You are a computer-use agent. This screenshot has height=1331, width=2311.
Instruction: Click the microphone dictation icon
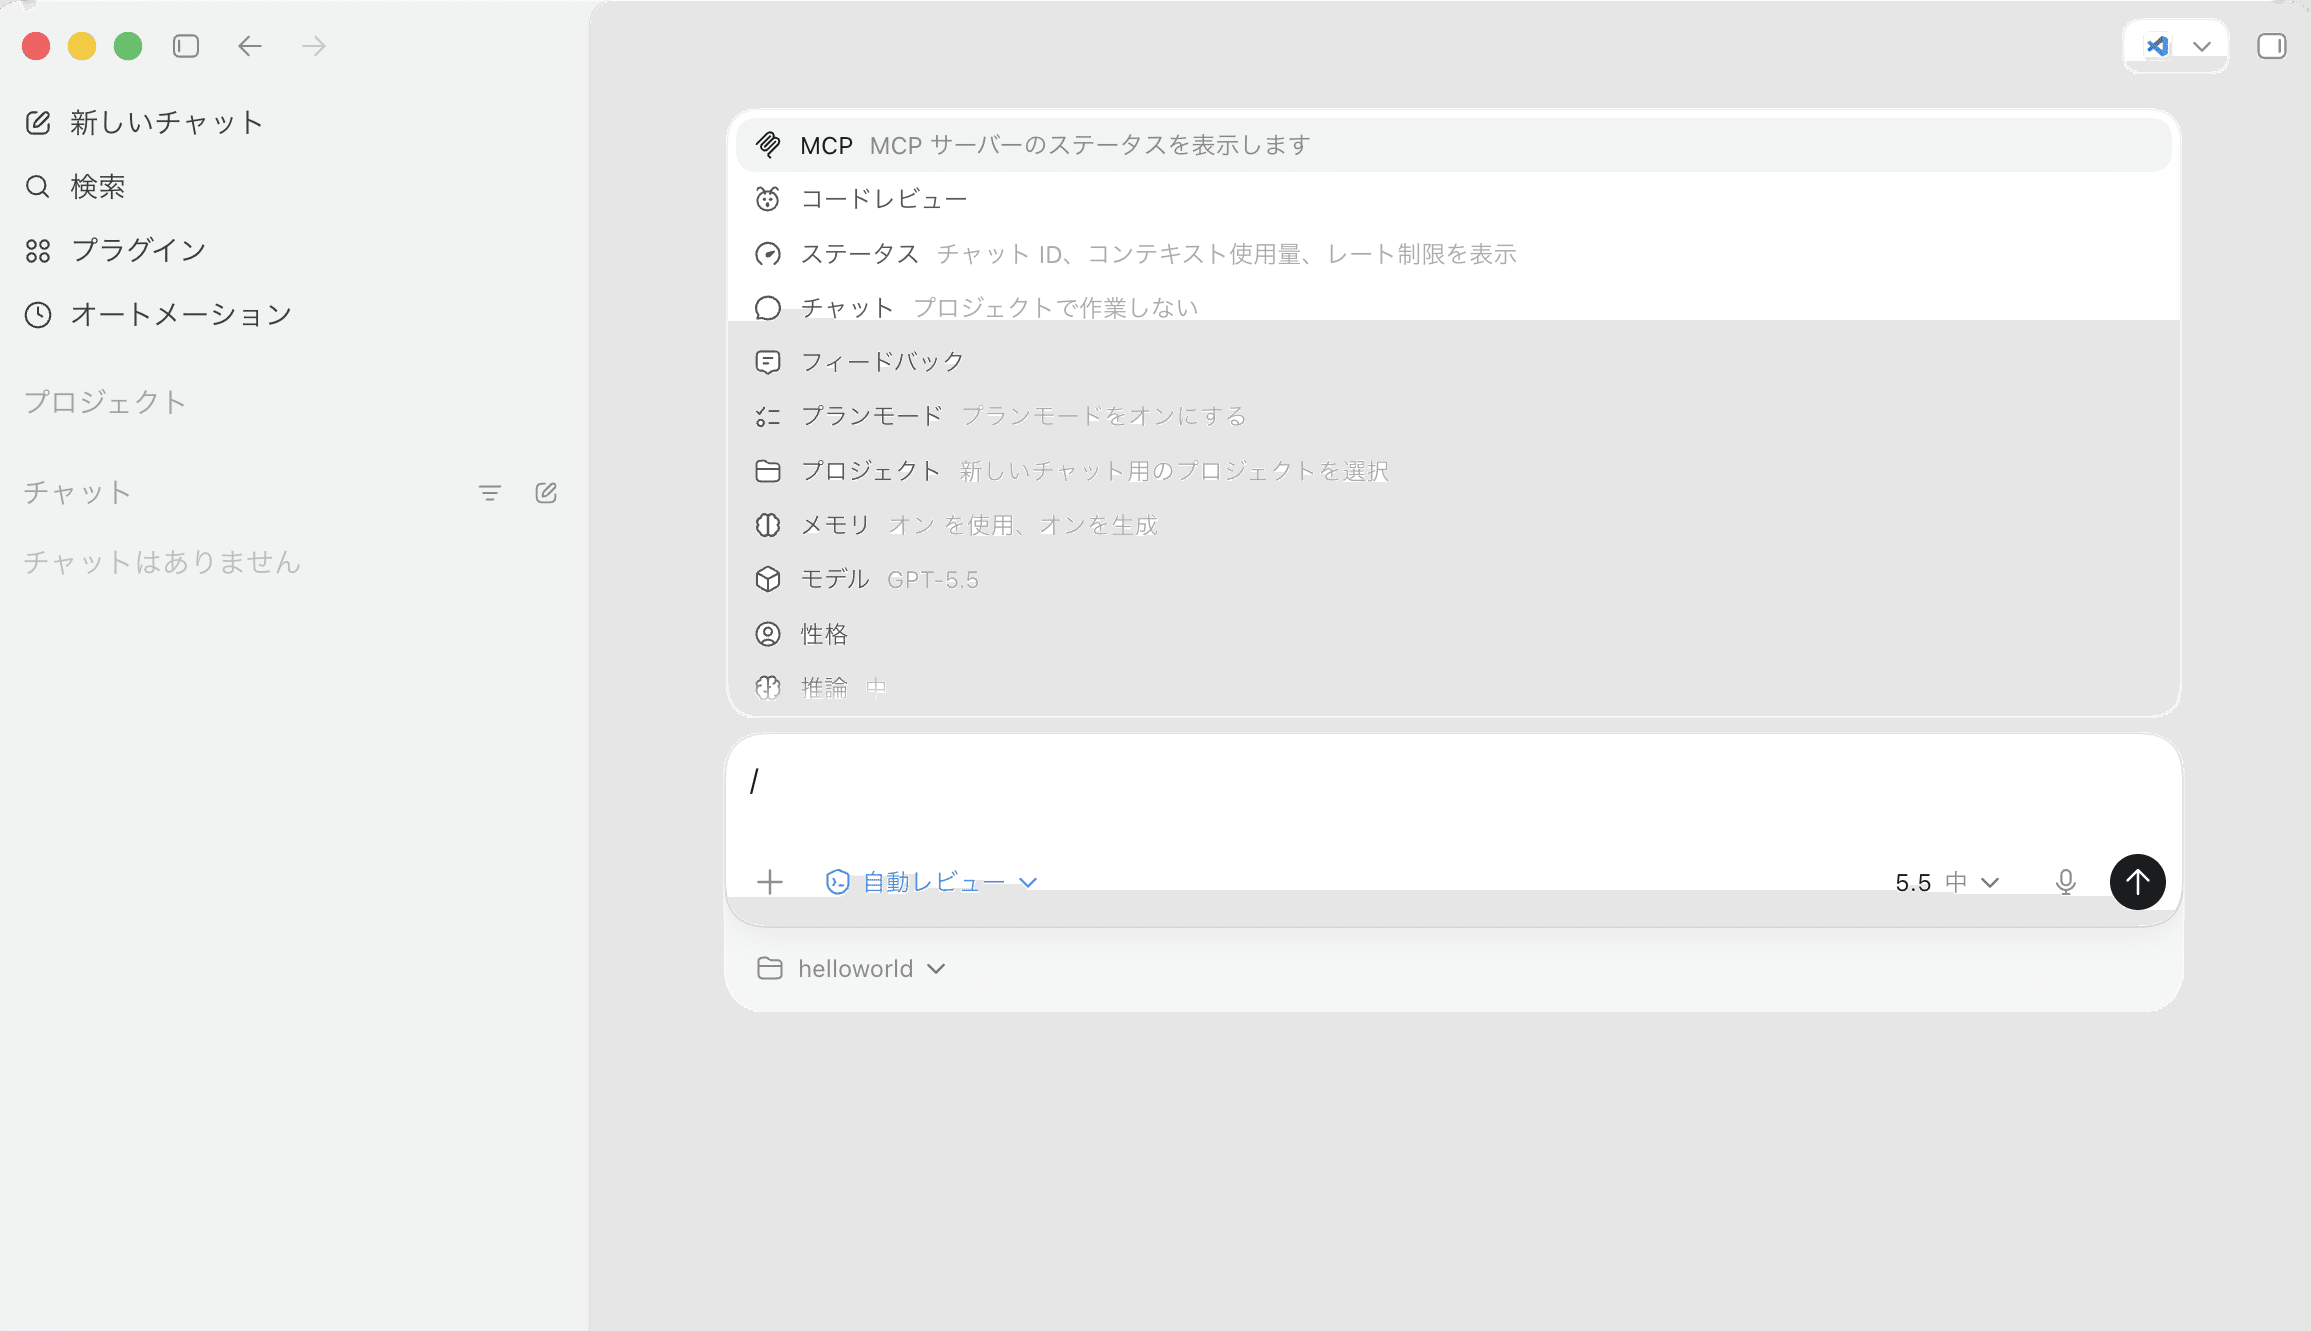tap(2066, 882)
